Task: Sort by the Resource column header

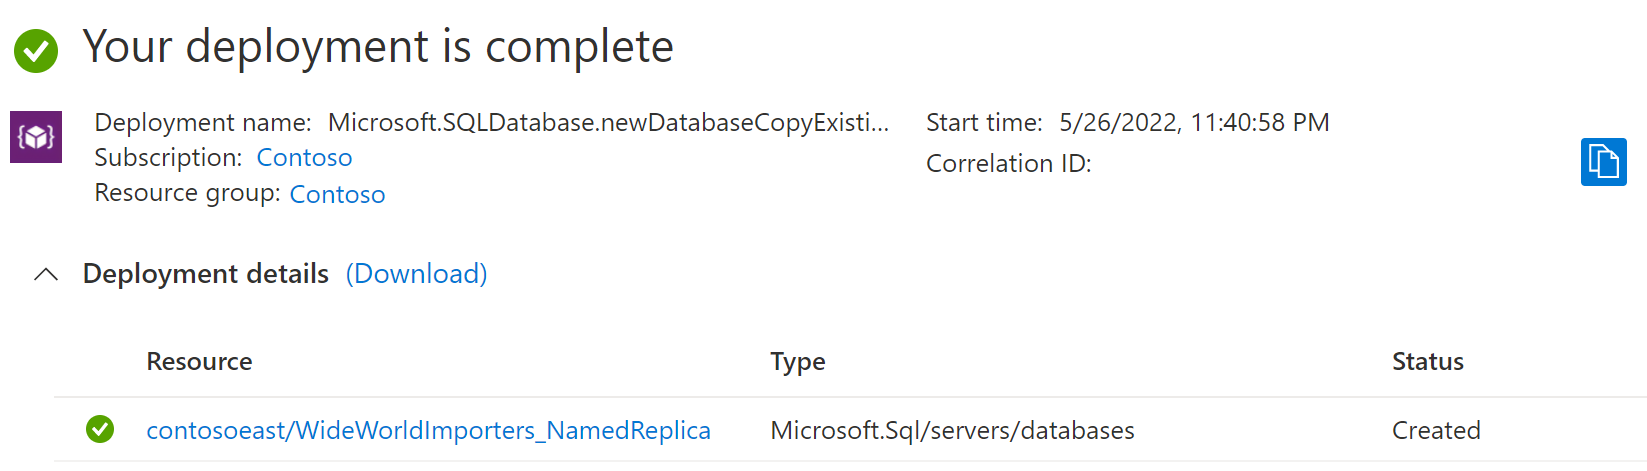Action: (x=199, y=362)
